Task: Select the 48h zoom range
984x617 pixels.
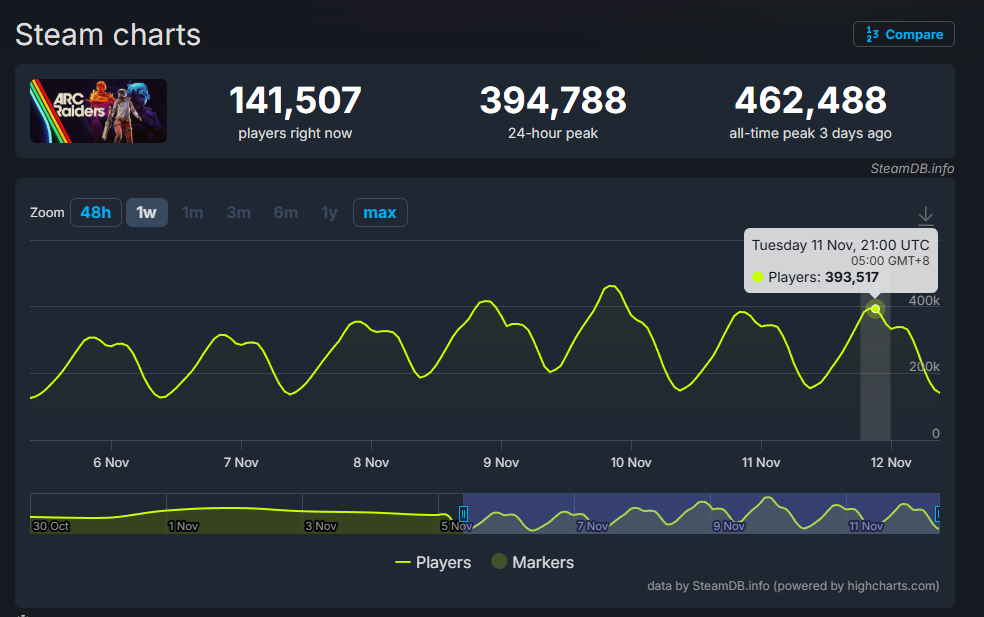Action: click(x=96, y=212)
